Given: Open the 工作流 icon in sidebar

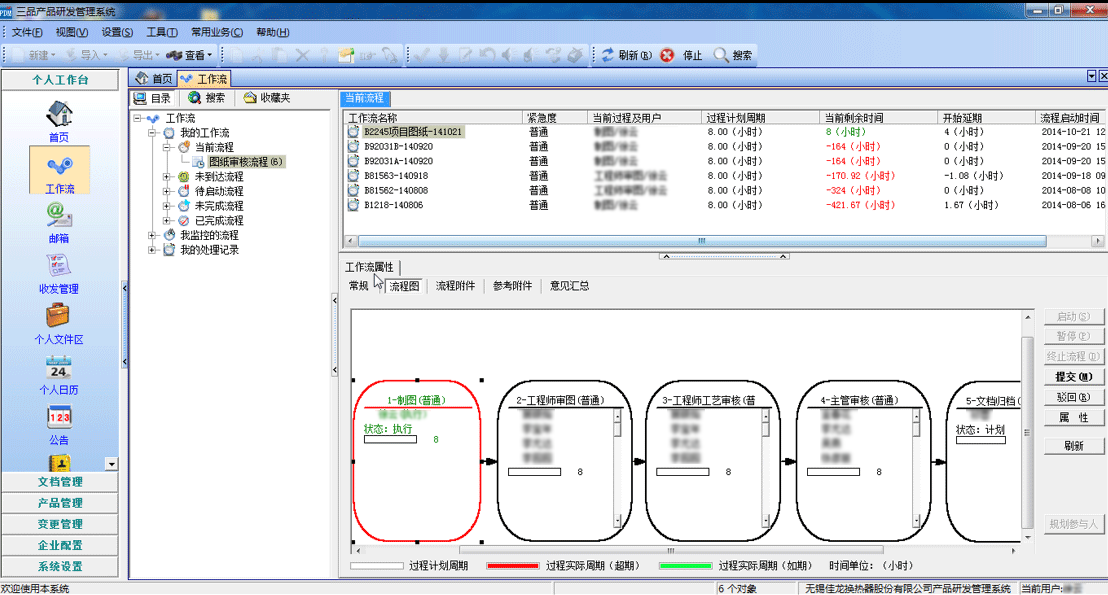Looking at the screenshot, I should (x=59, y=169).
